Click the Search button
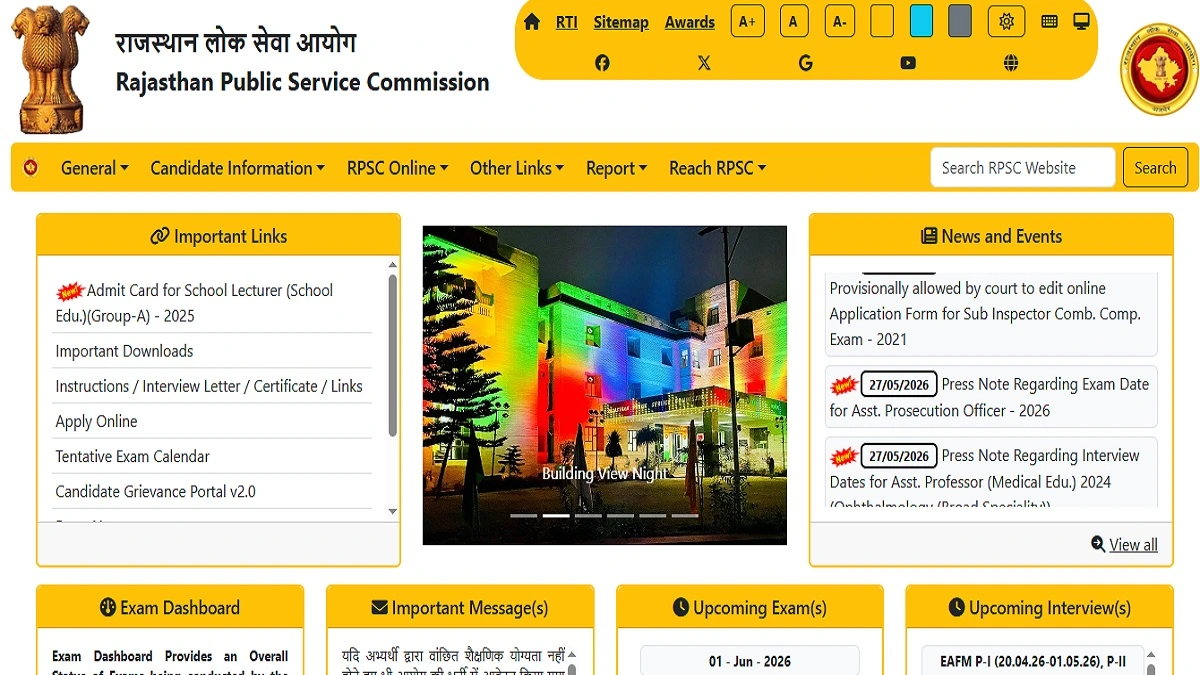Viewport: 1200px width, 675px height. tap(1155, 168)
